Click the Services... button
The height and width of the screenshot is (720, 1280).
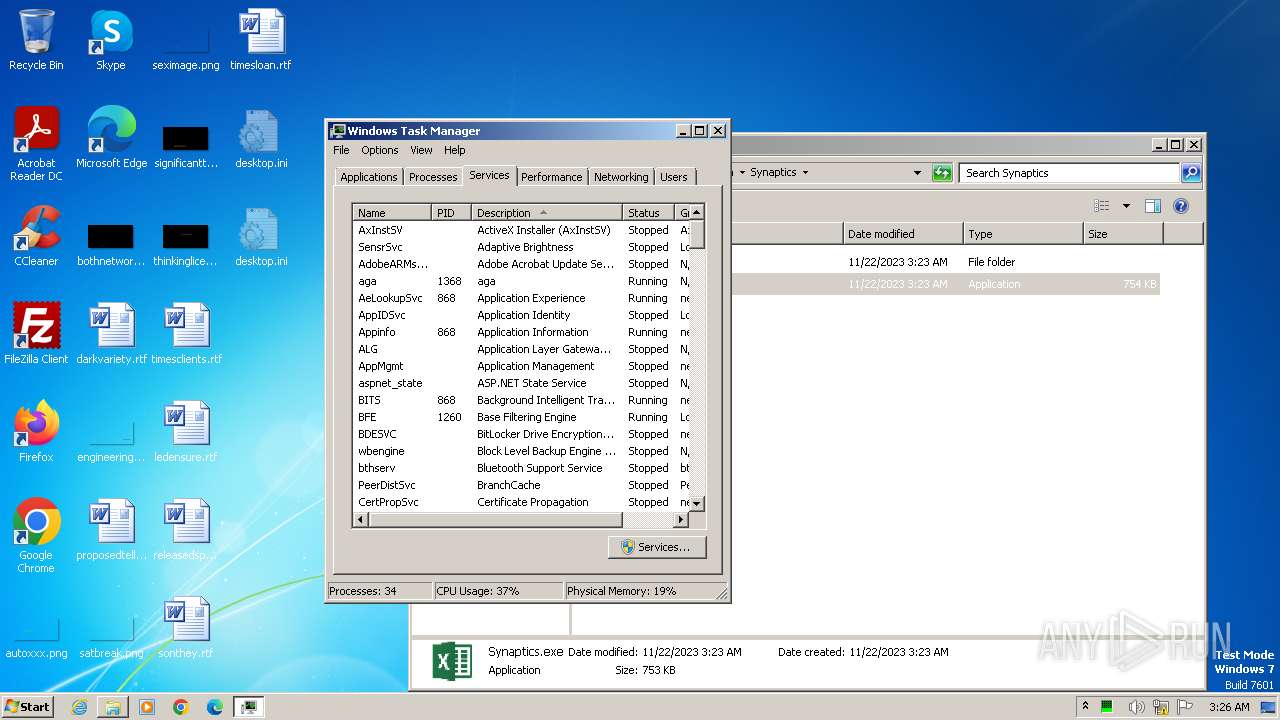coord(656,547)
